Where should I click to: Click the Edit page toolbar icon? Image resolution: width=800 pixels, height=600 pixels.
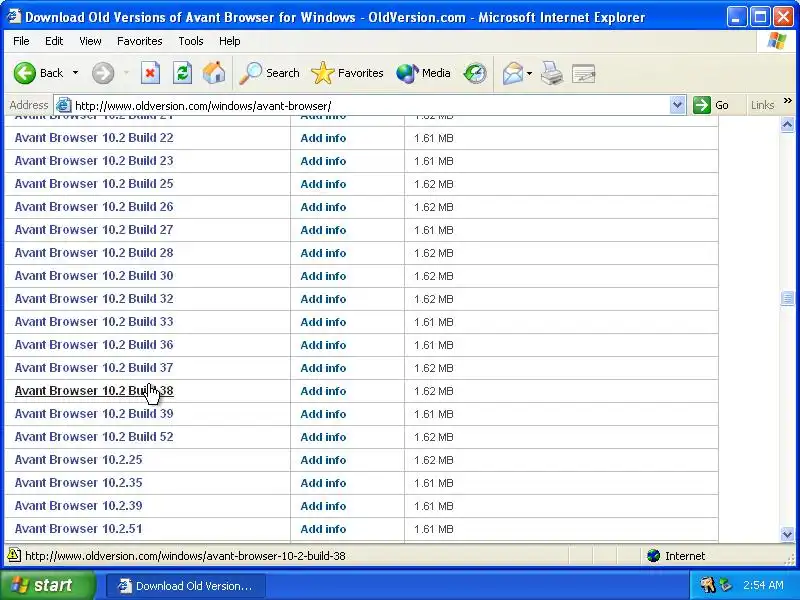click(x=584, y=73)
